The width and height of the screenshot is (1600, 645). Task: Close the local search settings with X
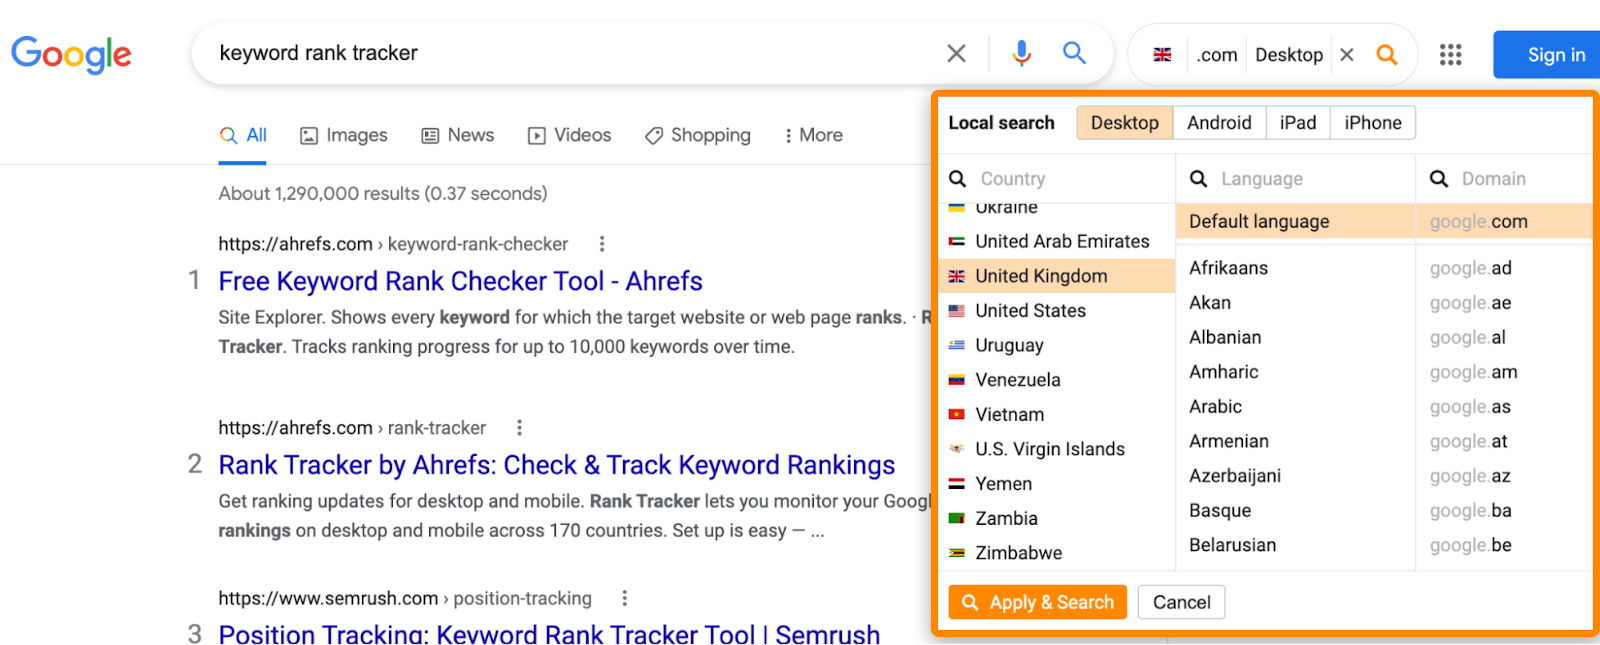[x=1347, y=55]
